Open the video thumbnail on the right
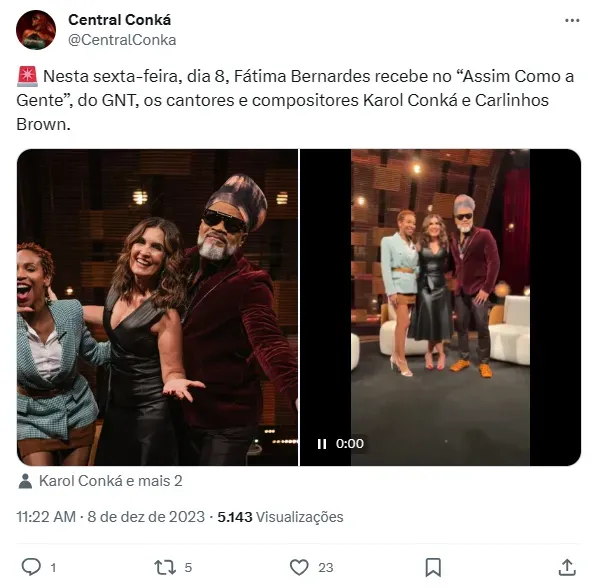Viewport: 594px width, 588px height. pyautogui.click(x=440, y=307)
